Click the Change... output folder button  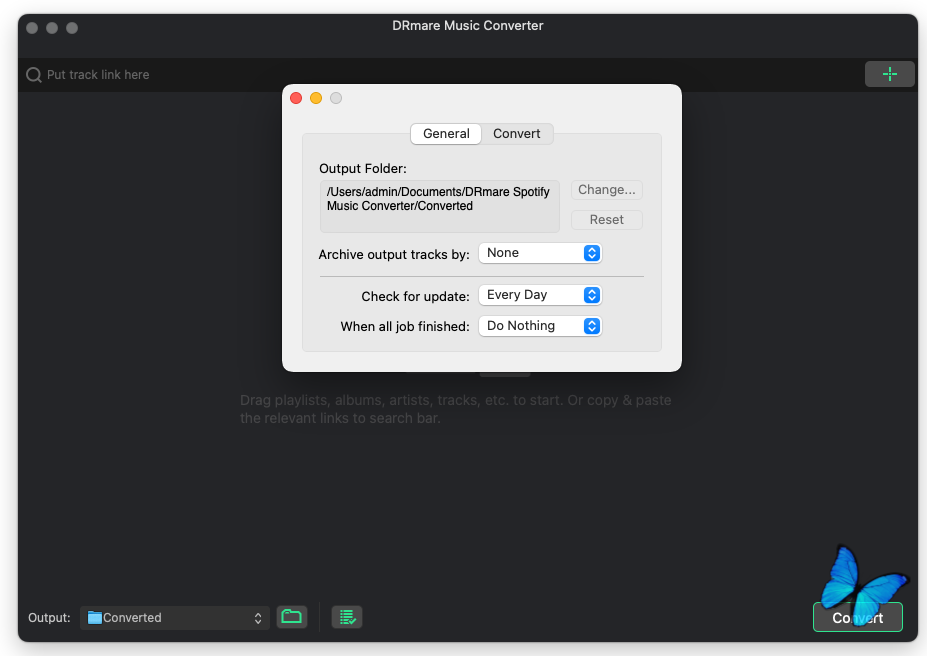pyautogui.click(x=607, y=190)
